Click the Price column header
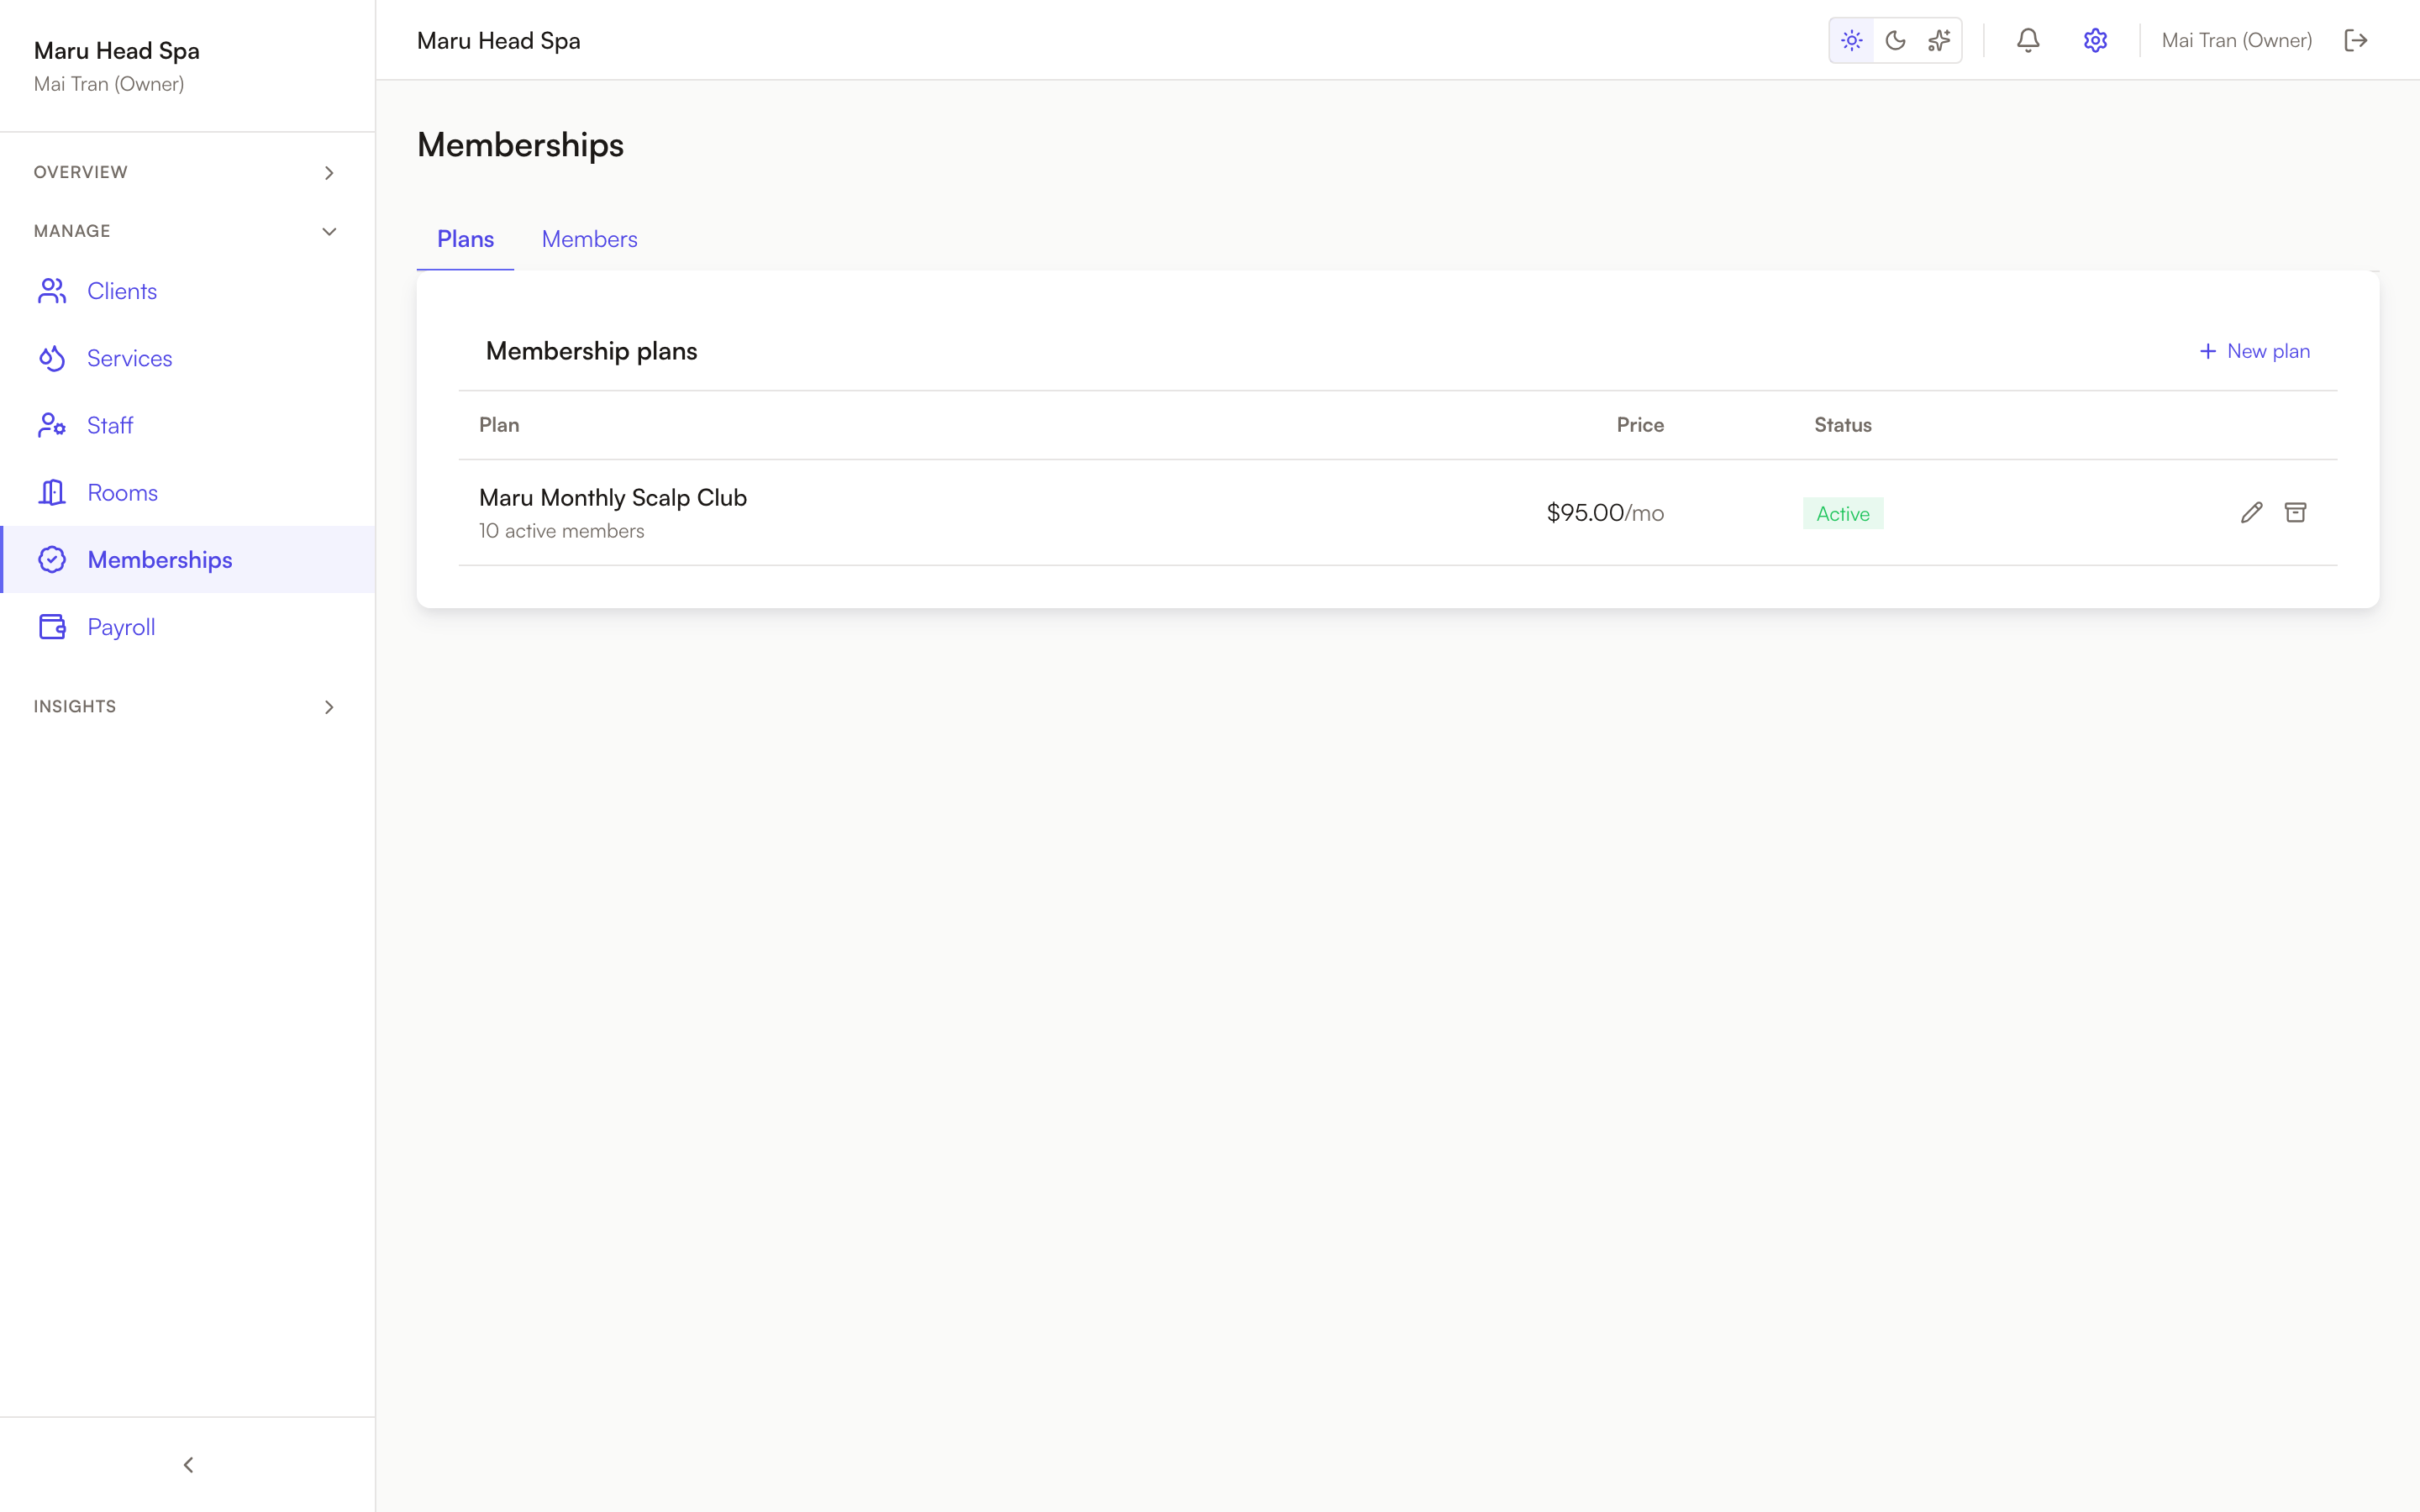Image resolution: width=2420 pixels, height=1512 pixels. 1640,425
